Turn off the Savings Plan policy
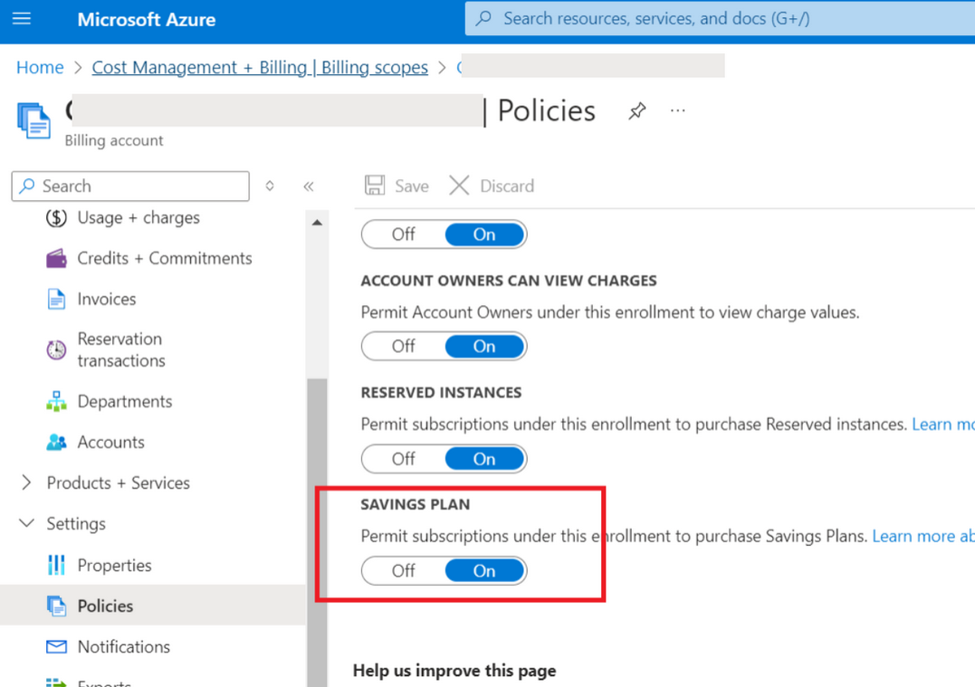 tap(403, 571)
